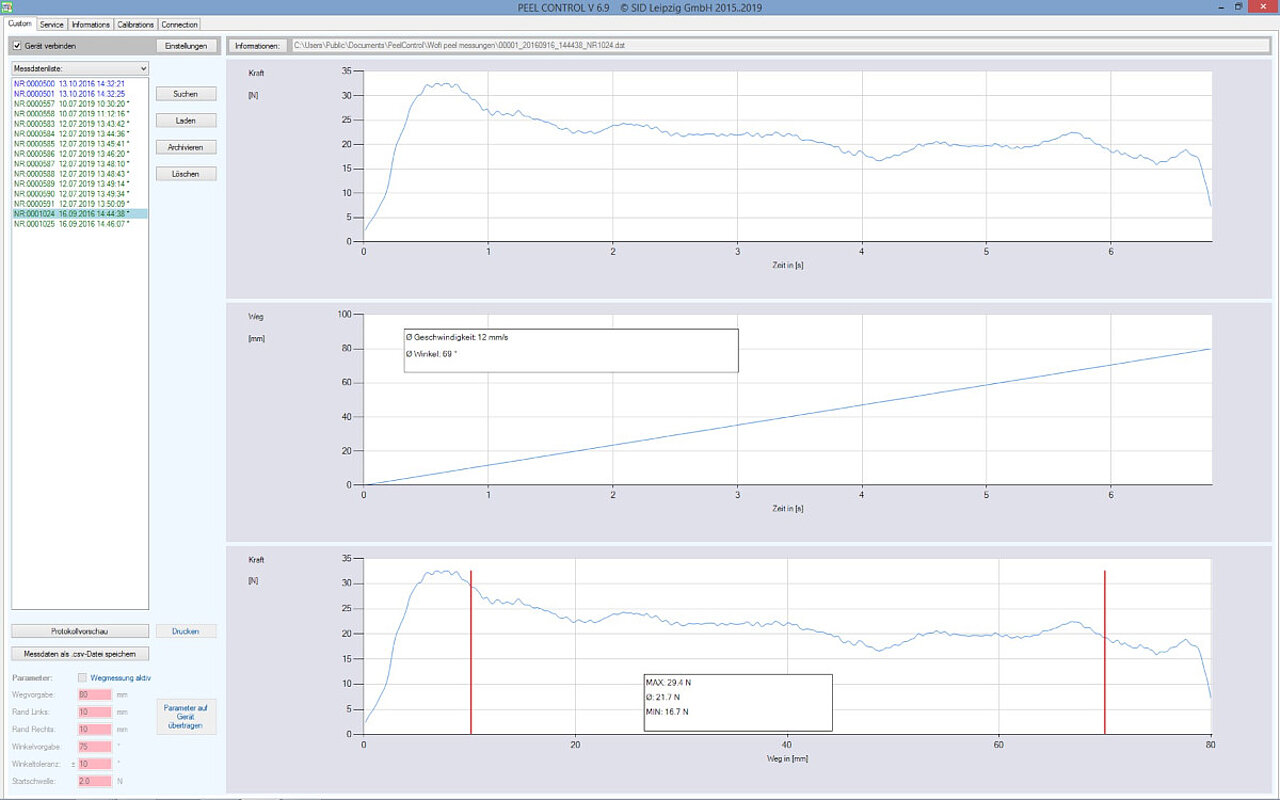Select the left red marker line in bottom chart
1280x800 pixels.
point(471,650)
